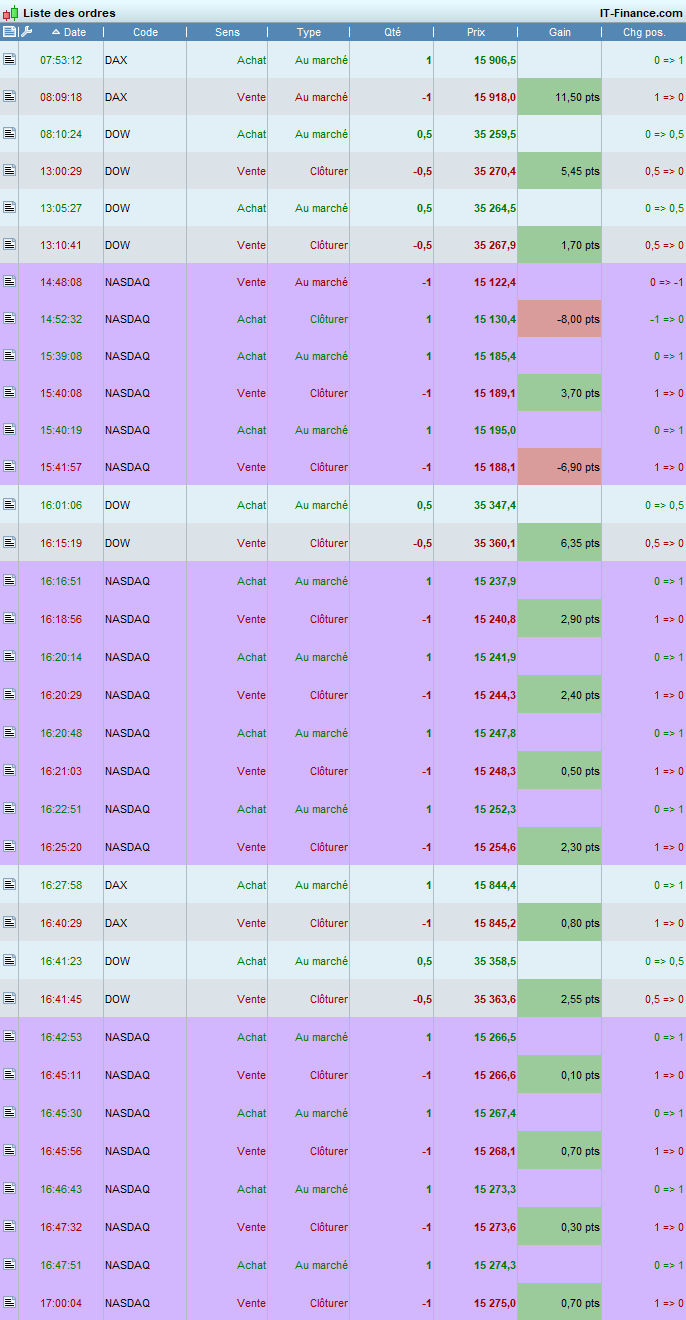Select the -6,90 pts loss cell
Viewport: 686px width, 1320px height.
tap(560, 467)
